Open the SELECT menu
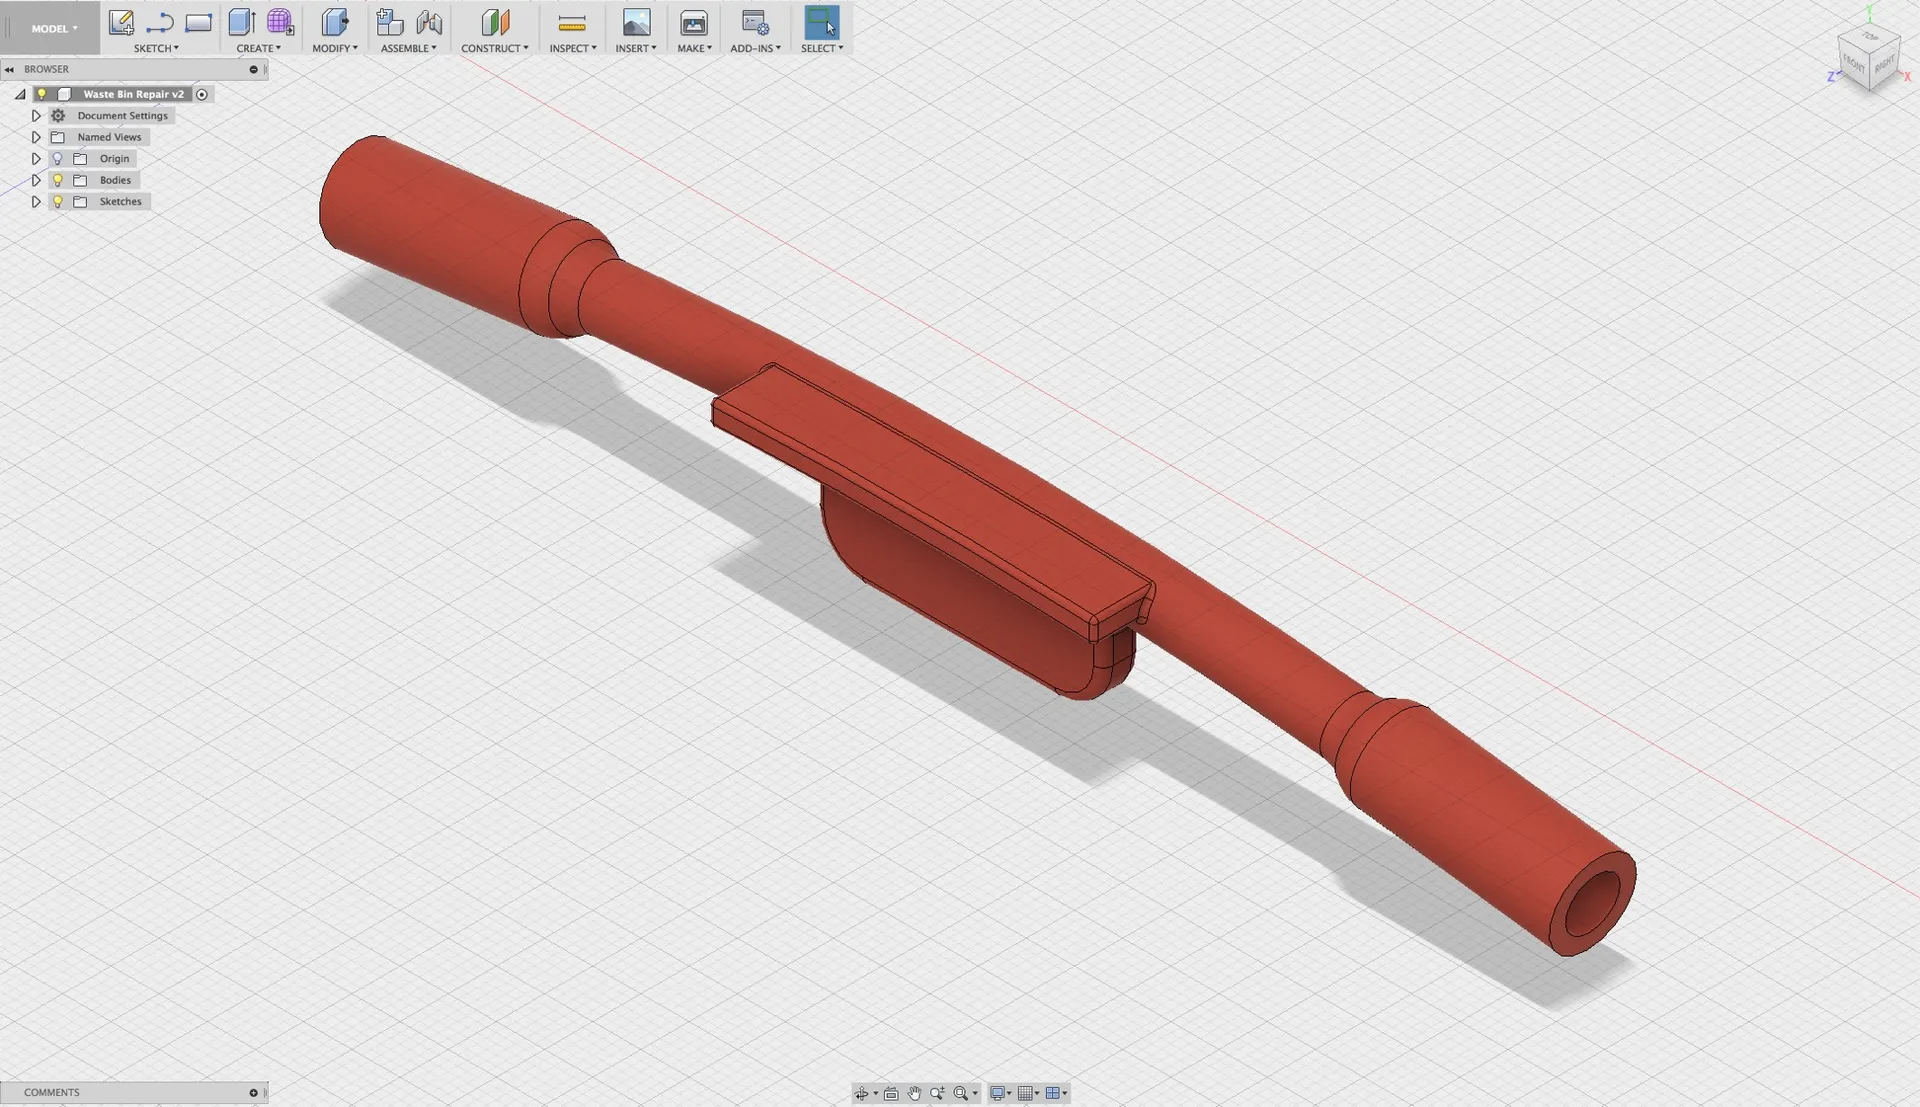Screen dimensions: 1920x1107 tap(821, 48)
